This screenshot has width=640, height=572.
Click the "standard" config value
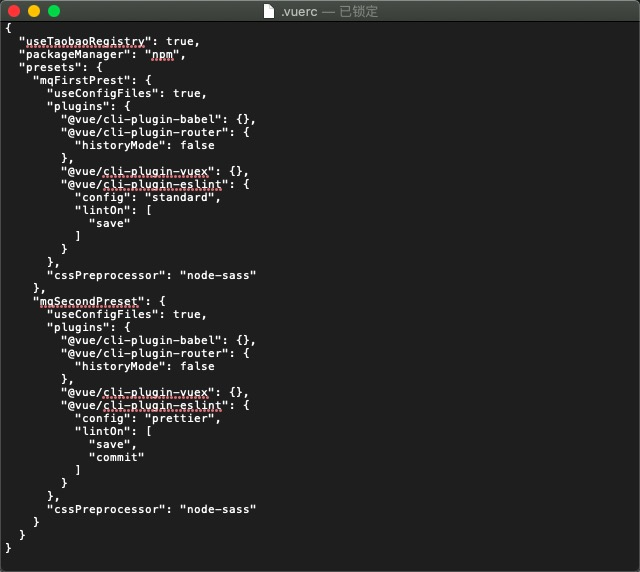pos(180,198)
